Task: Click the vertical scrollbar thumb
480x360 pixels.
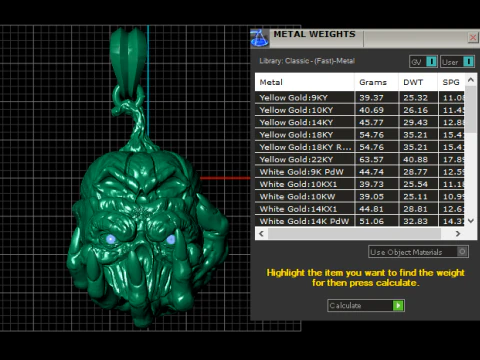Action: (x=471, y=110)
